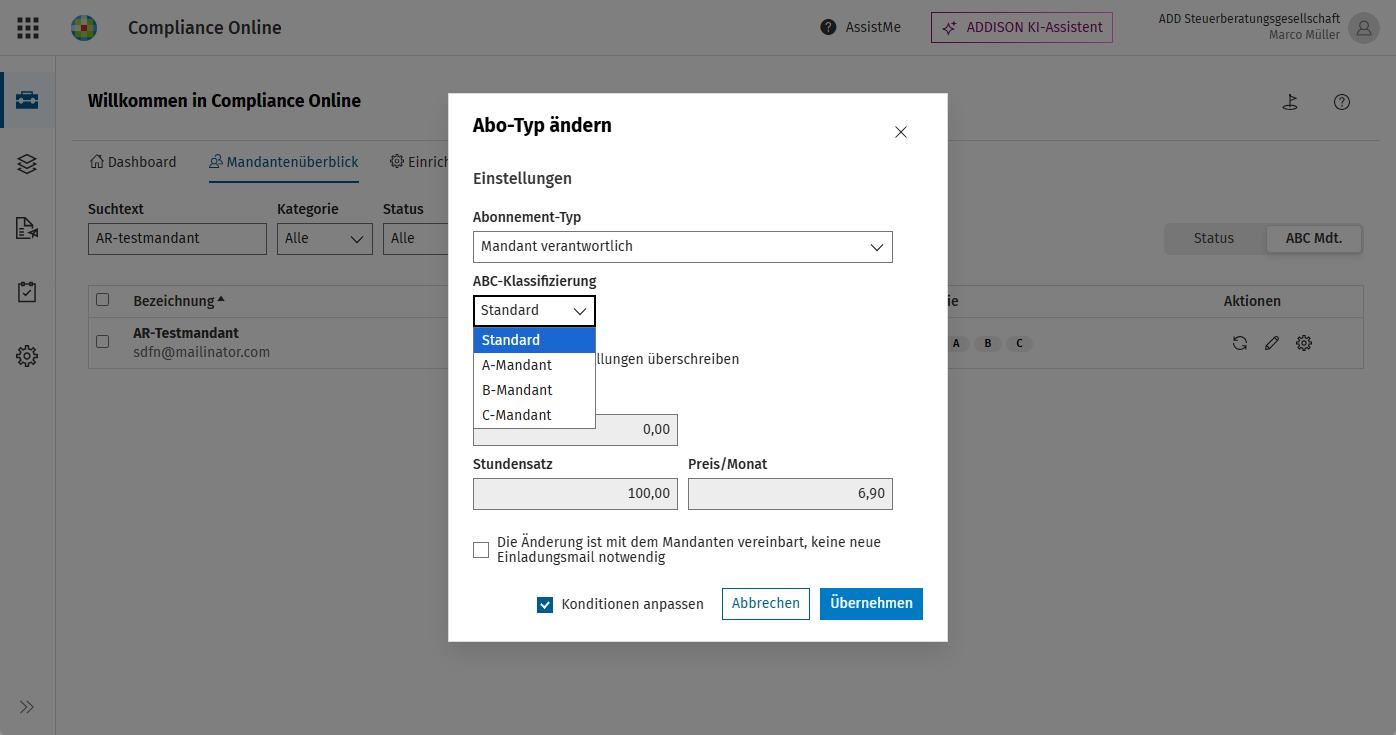This screenshot has width=1396, height=735.
Task: Open the Kategorie filter dropdown
Action: coord(325,238)
